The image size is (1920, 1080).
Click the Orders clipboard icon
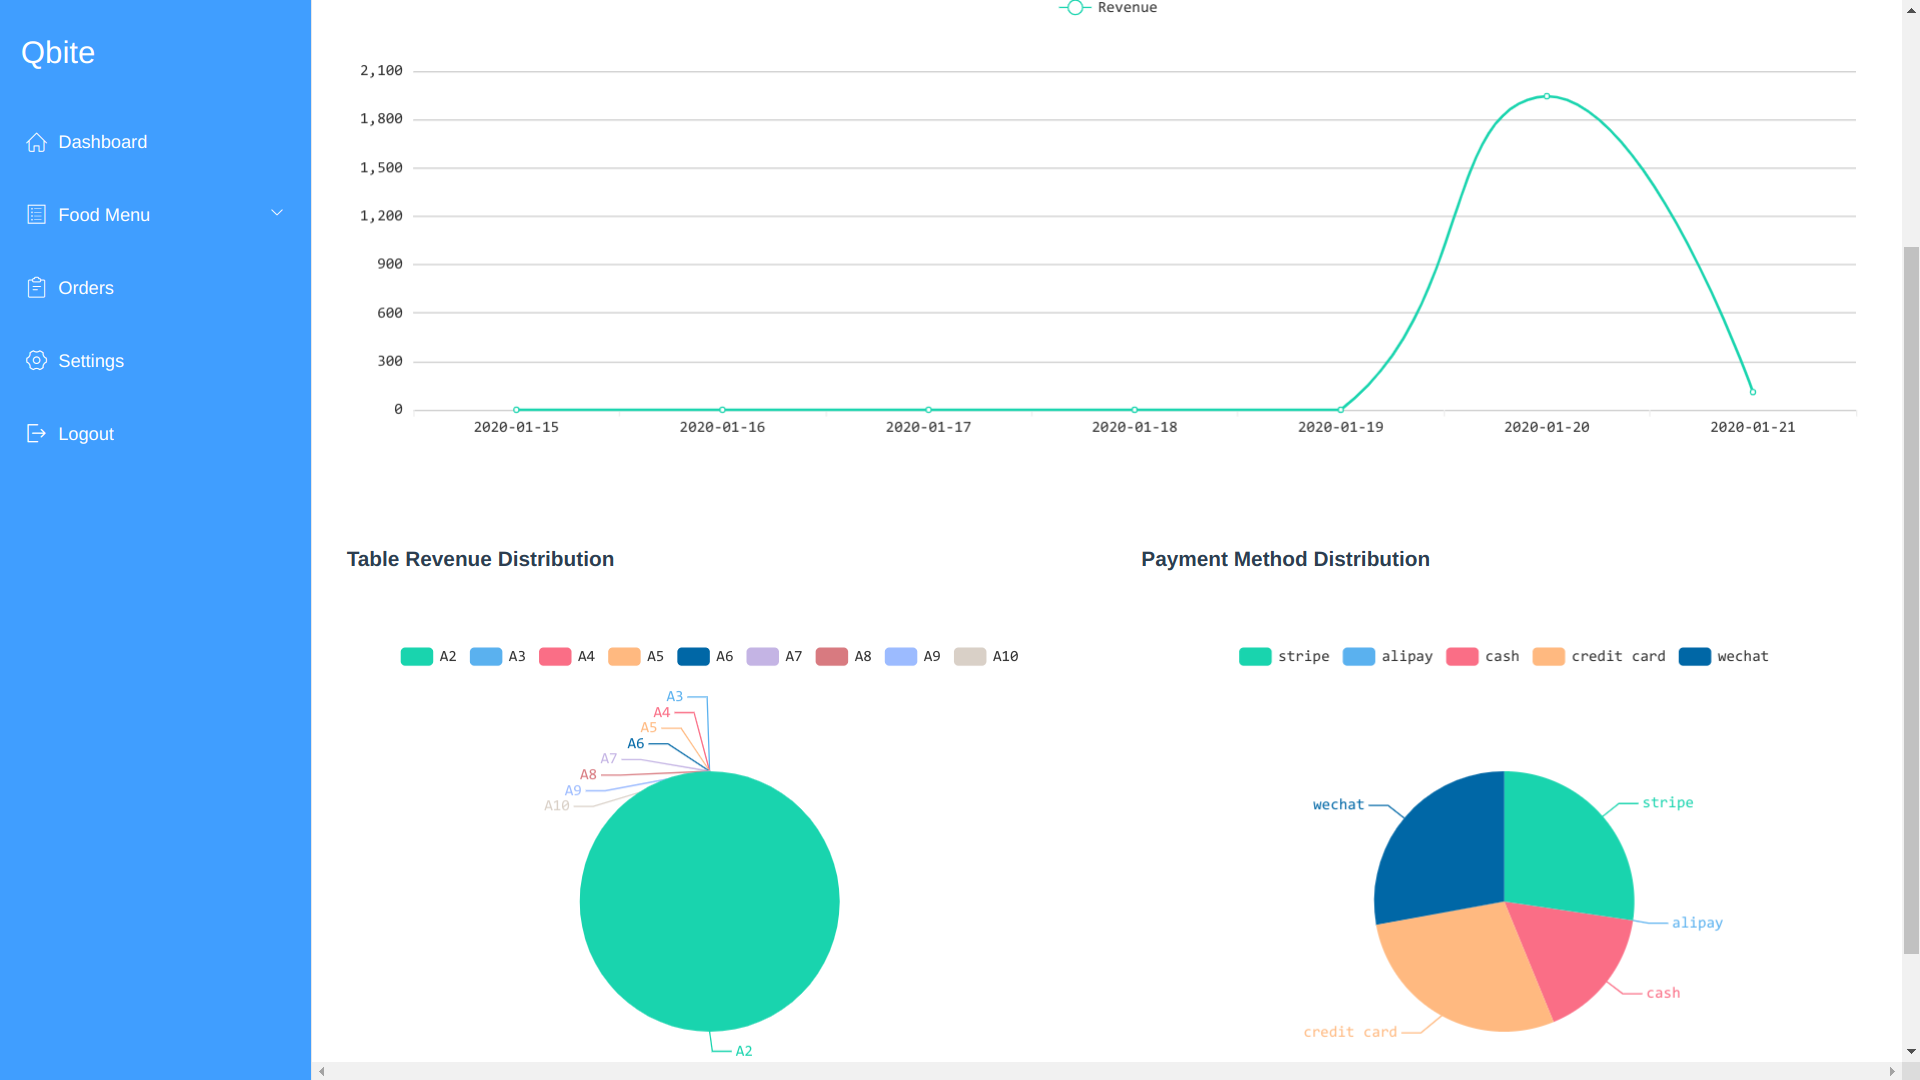37,288
